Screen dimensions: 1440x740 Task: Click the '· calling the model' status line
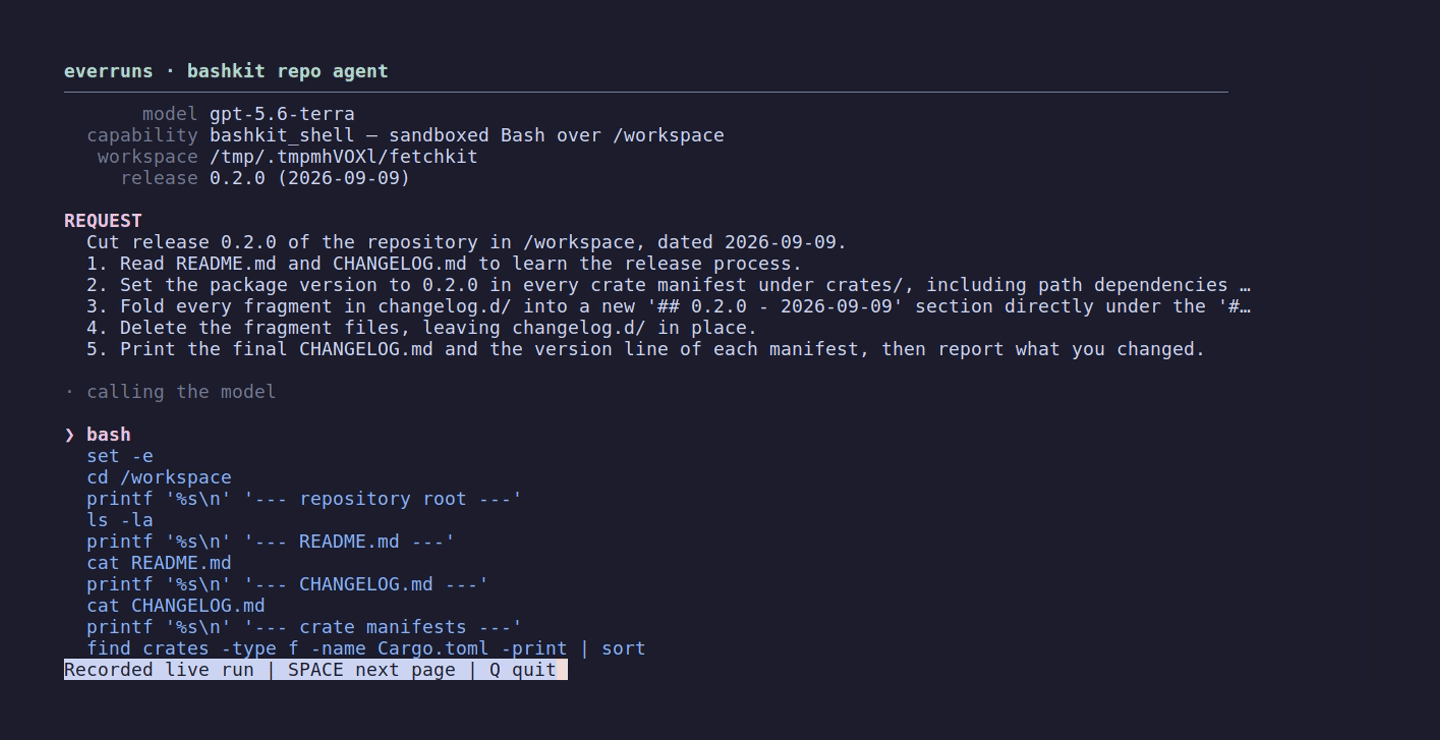pos(170,392)
